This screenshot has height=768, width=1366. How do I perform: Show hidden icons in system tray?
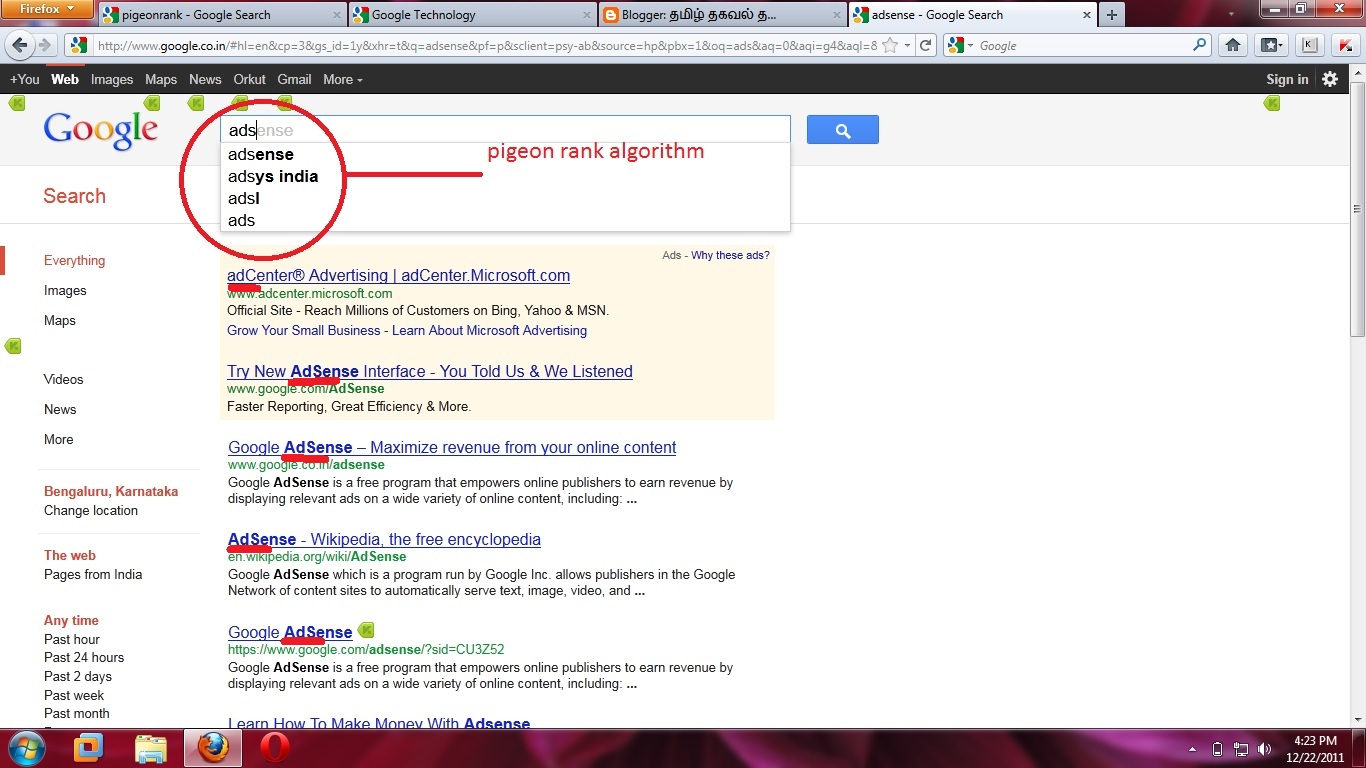(1192, 748)
